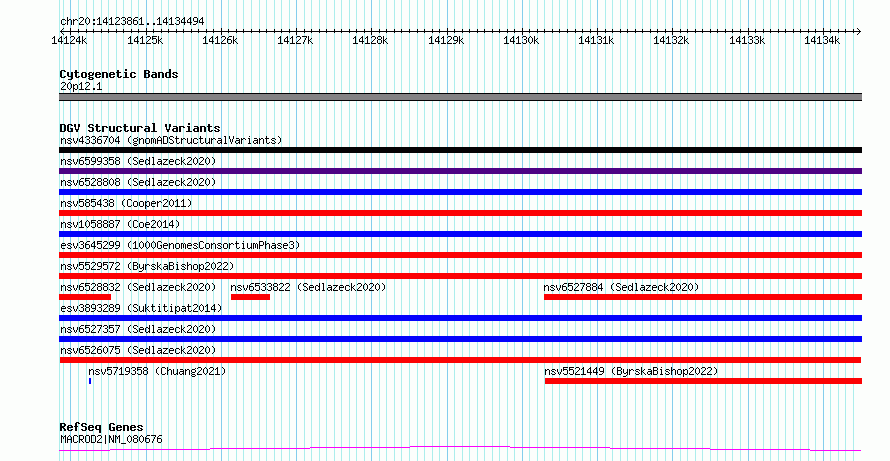Open nsv6526075 (Sedlazeck2020) variant label
890x461 pixels.
click(x=138, y=350)
